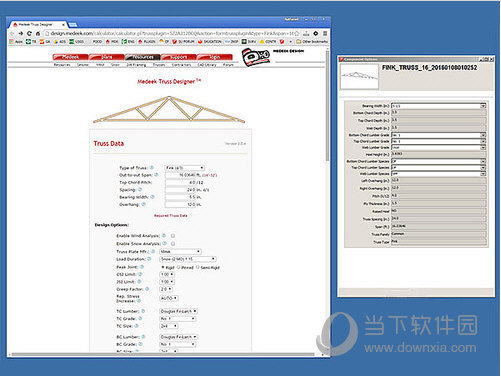Open the browser home page icon

(x=38, y=34)
